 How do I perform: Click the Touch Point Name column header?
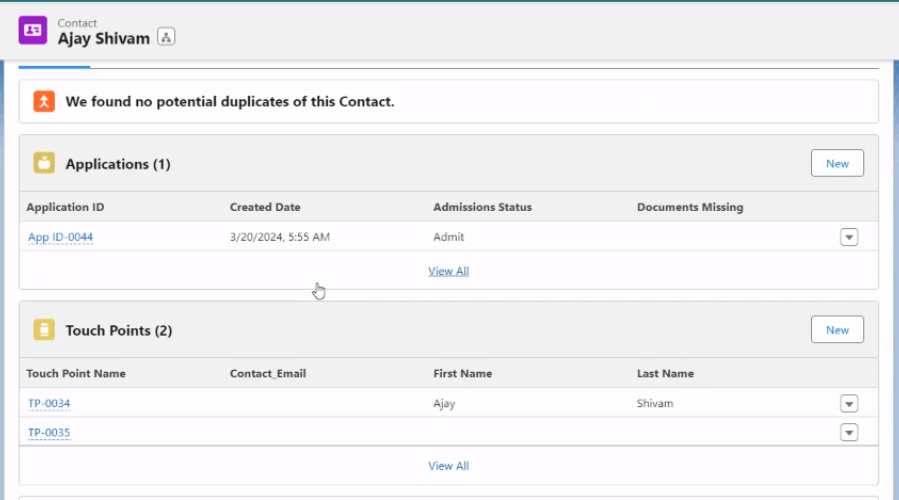tap(76, 373)
